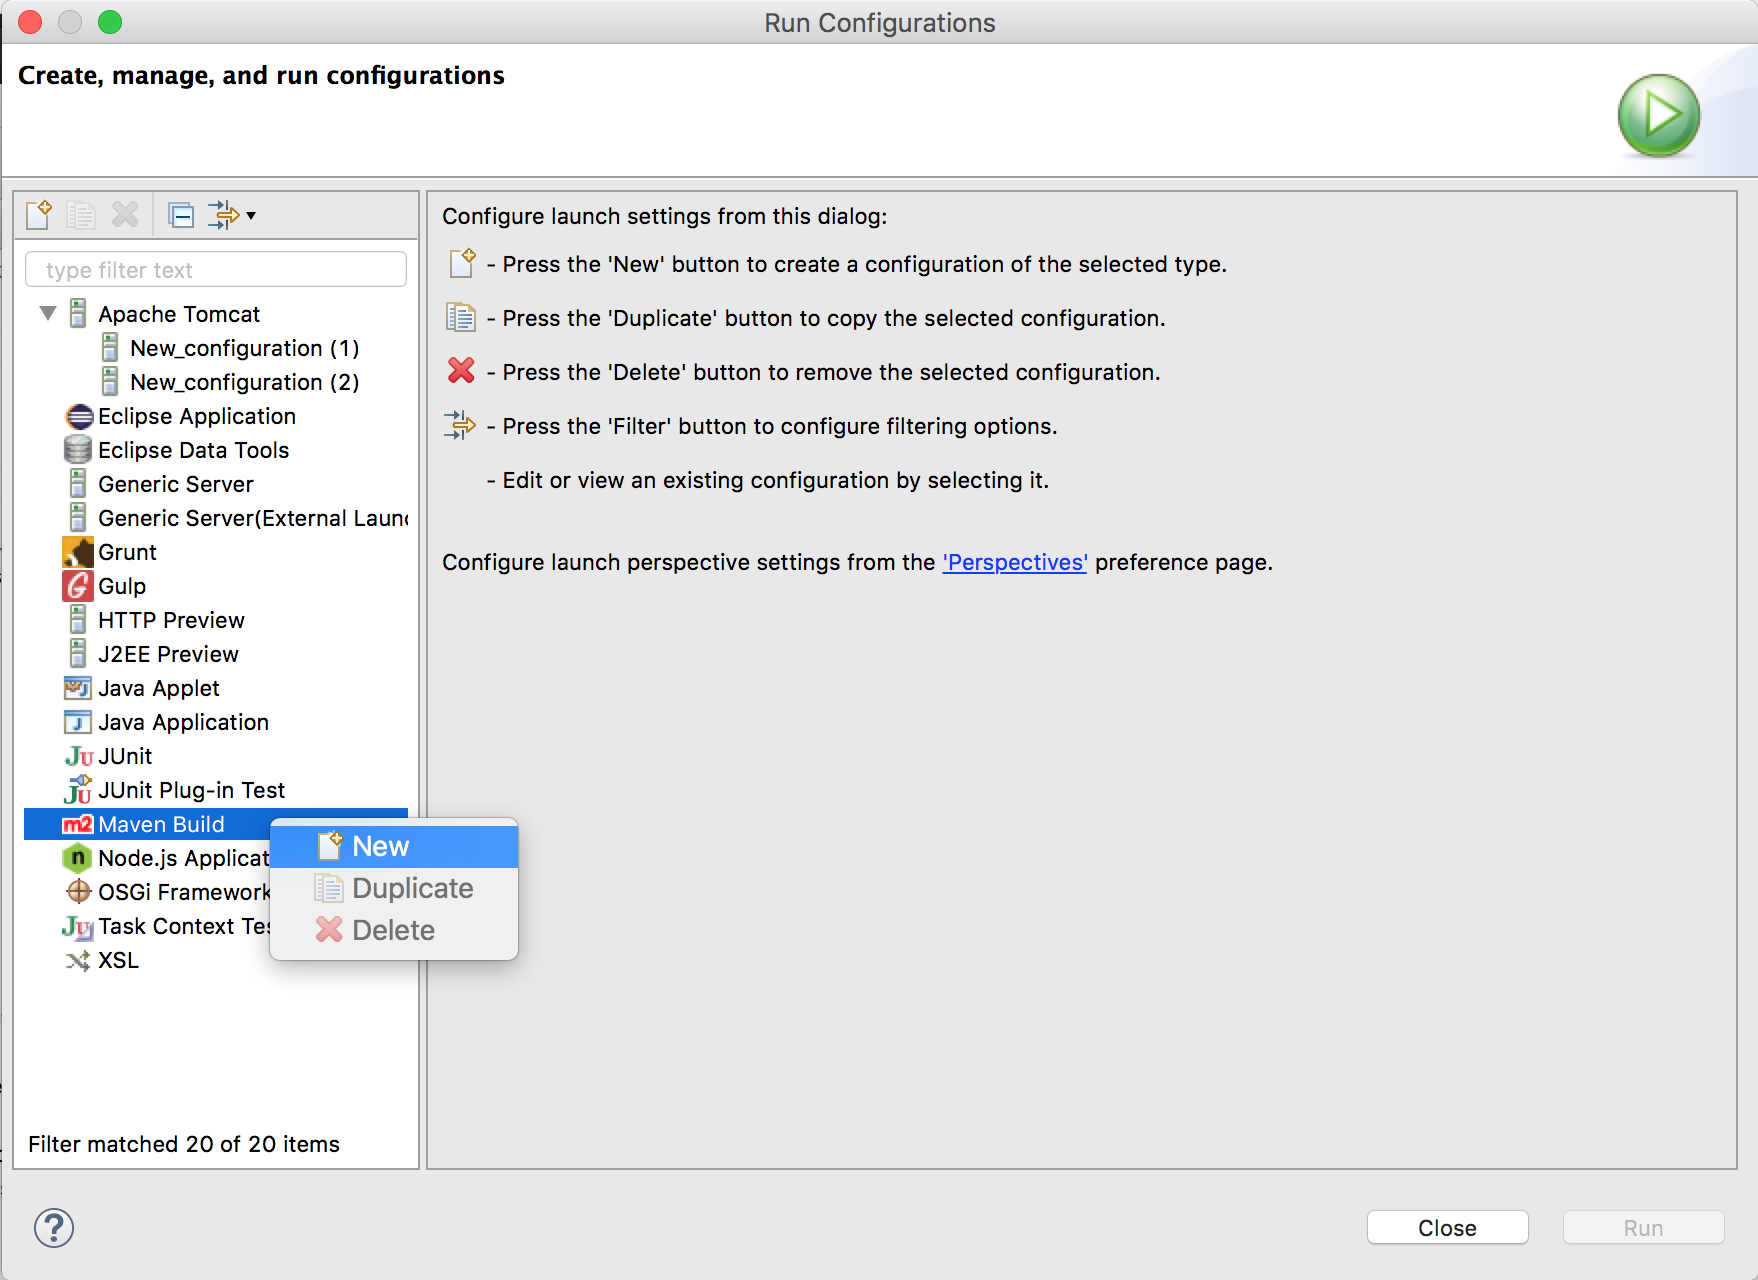Collapse the Apache Tomcat tree node
This screenshot has width=1758, height=1280.
(48, 314)
